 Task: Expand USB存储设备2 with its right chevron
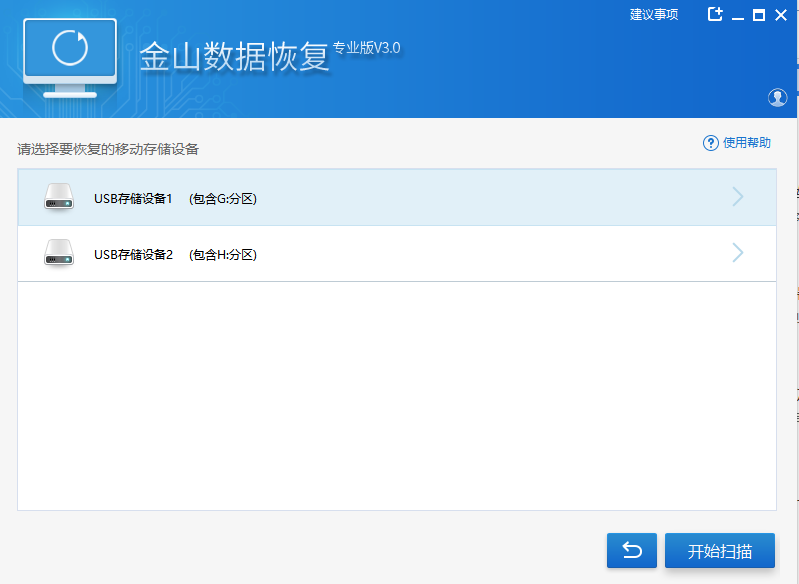click(738, 253)
